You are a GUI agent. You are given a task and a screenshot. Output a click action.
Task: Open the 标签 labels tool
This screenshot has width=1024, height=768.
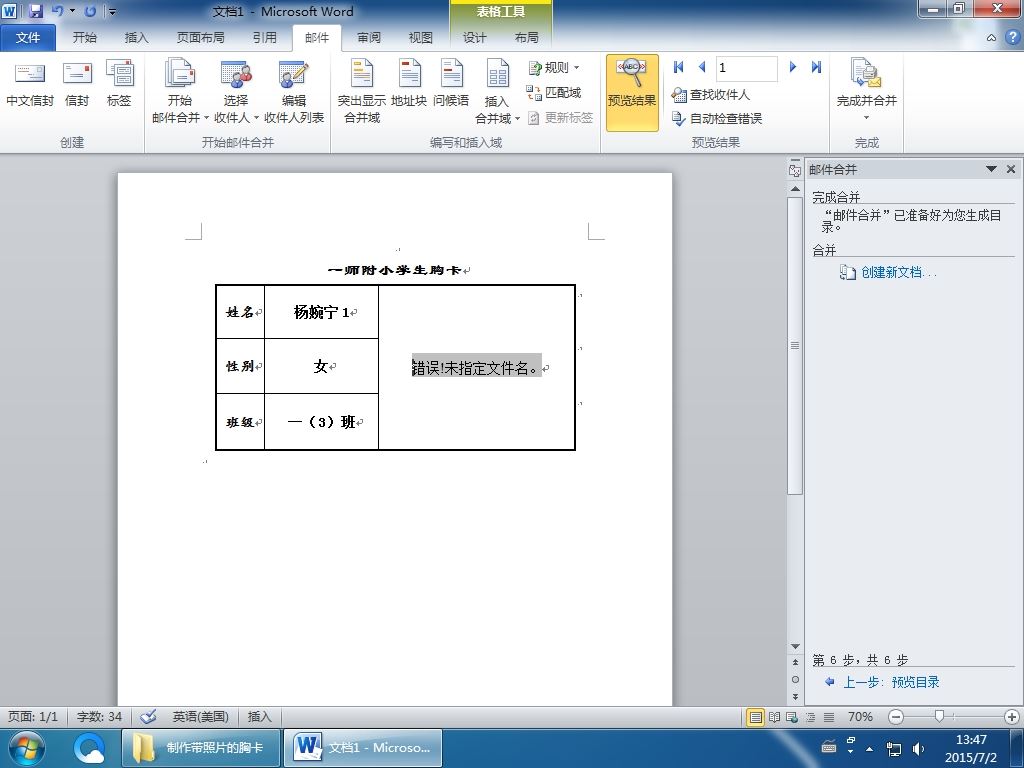point(120,82)
